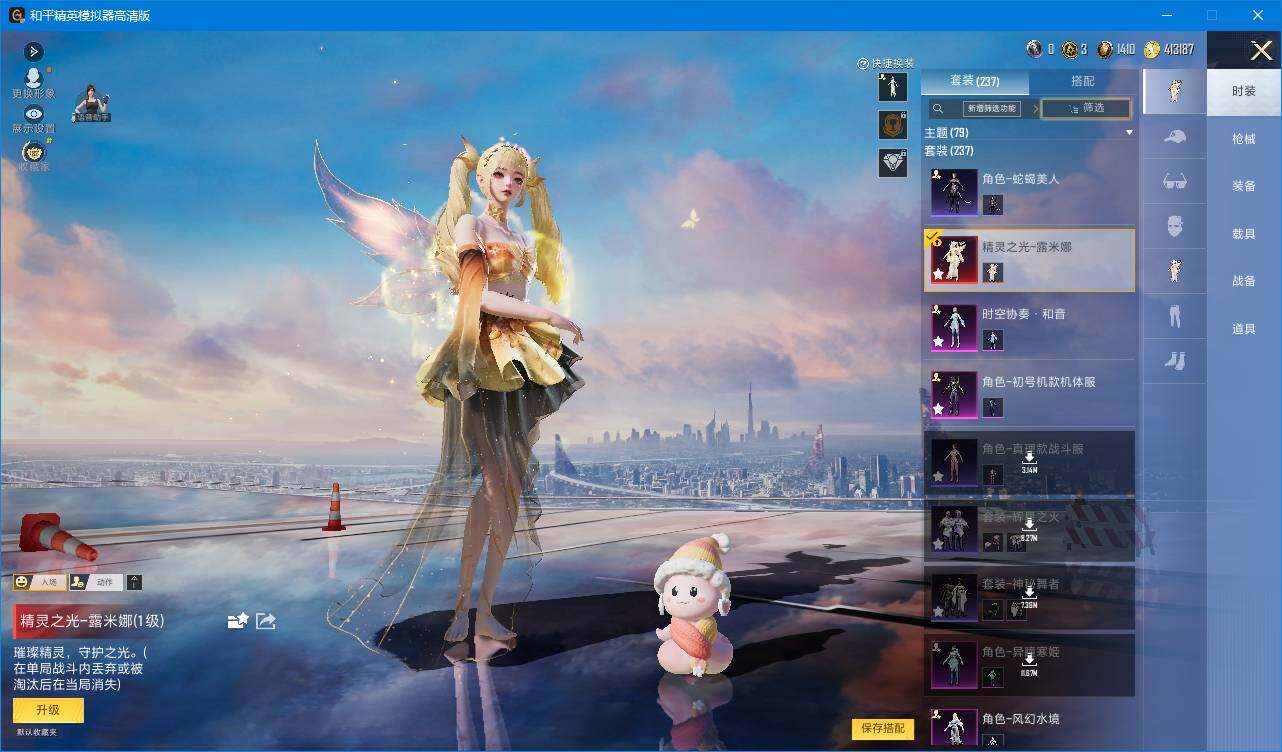The height and width of the screenshot is (752, 1282).
Task: Open 更换形象 (change appearance)
Action: pyautogui.click(x=34, y=82)
